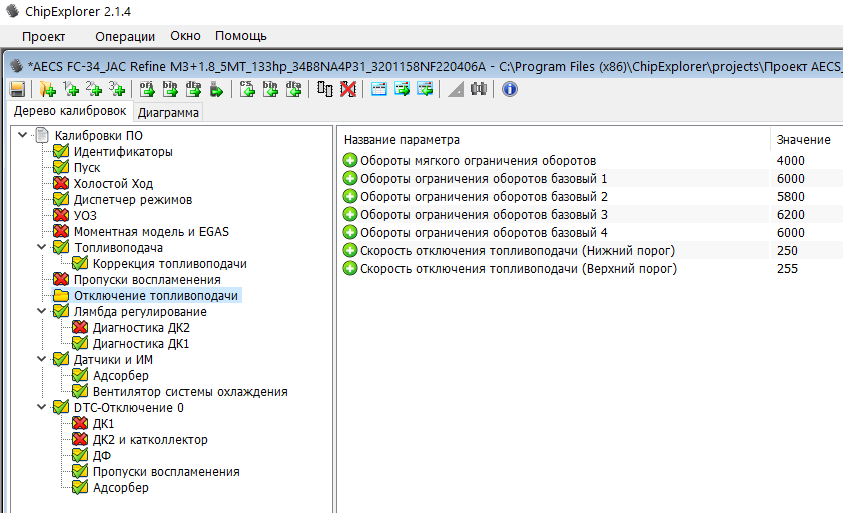This screenshot has height=513, width=843.
Task: Collapse the Топливоподача tree node
Action: 41,248
